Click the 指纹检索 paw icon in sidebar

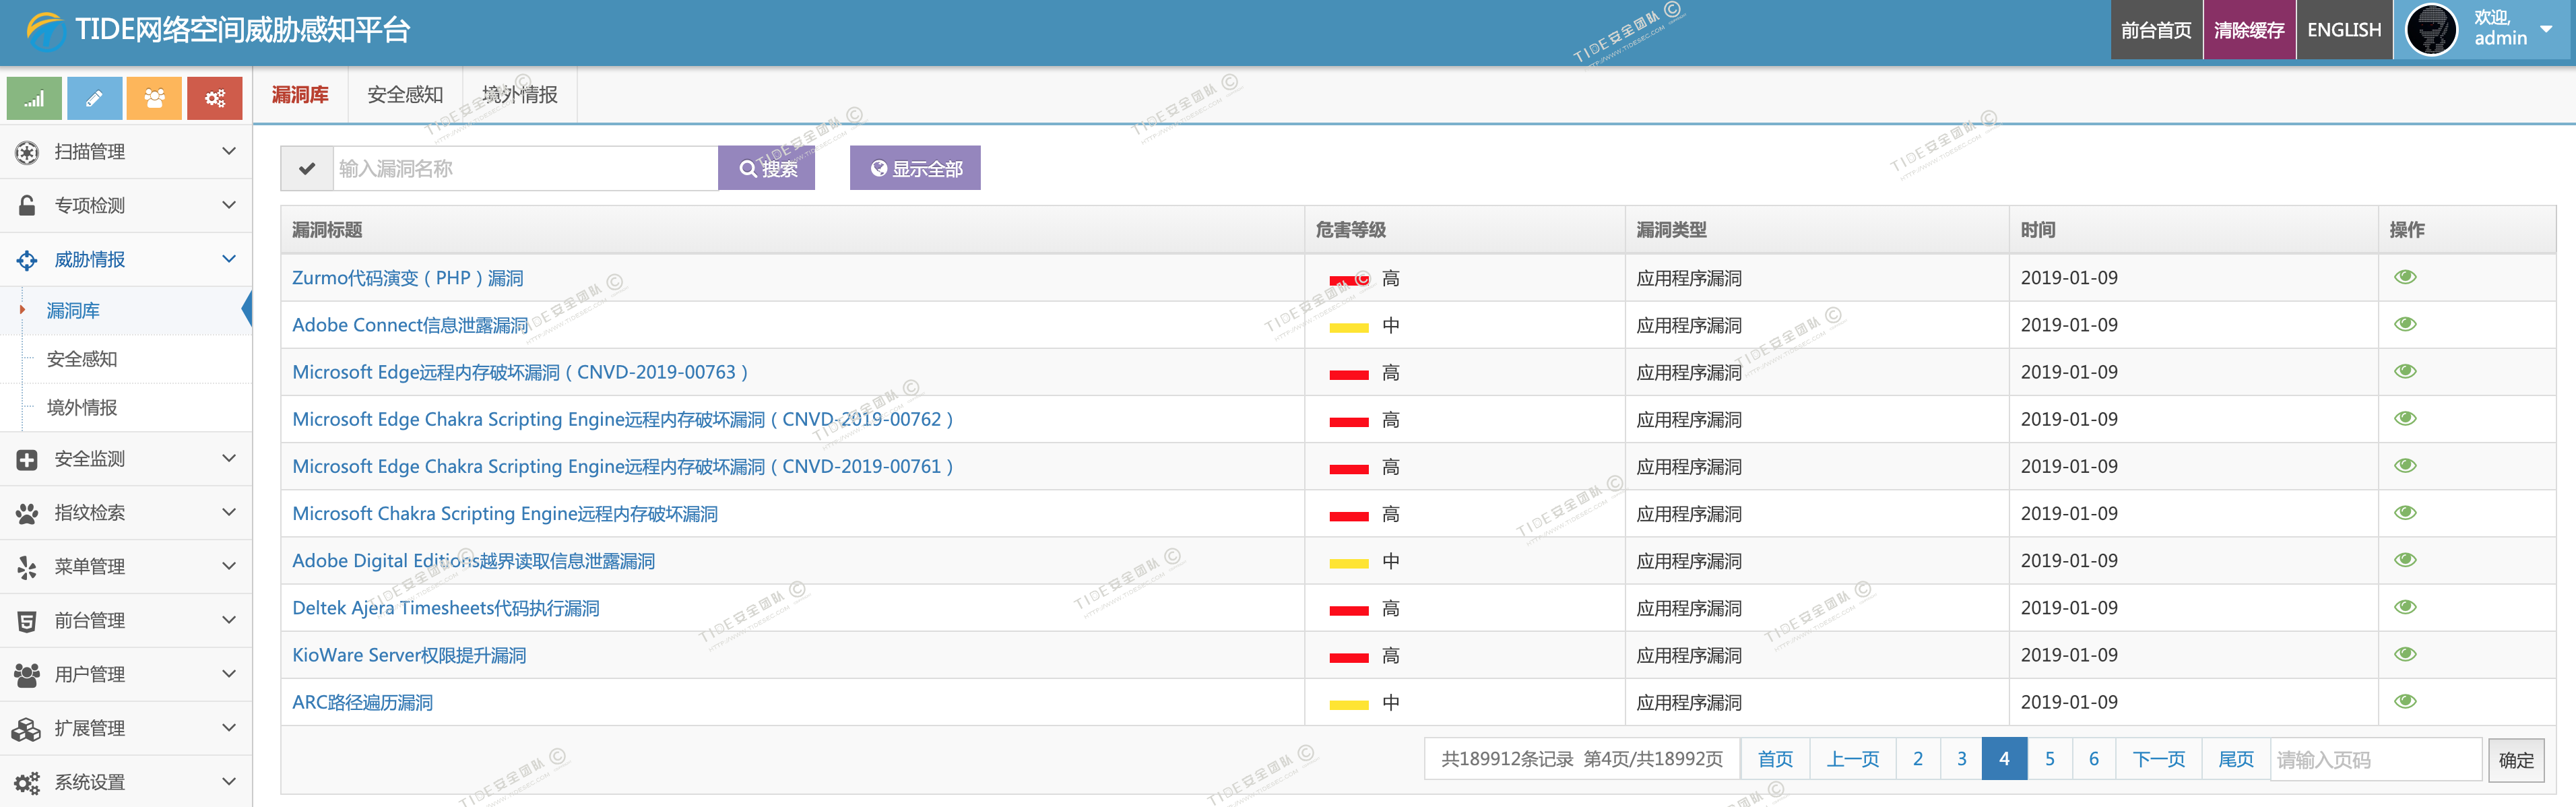click(27, 513)
